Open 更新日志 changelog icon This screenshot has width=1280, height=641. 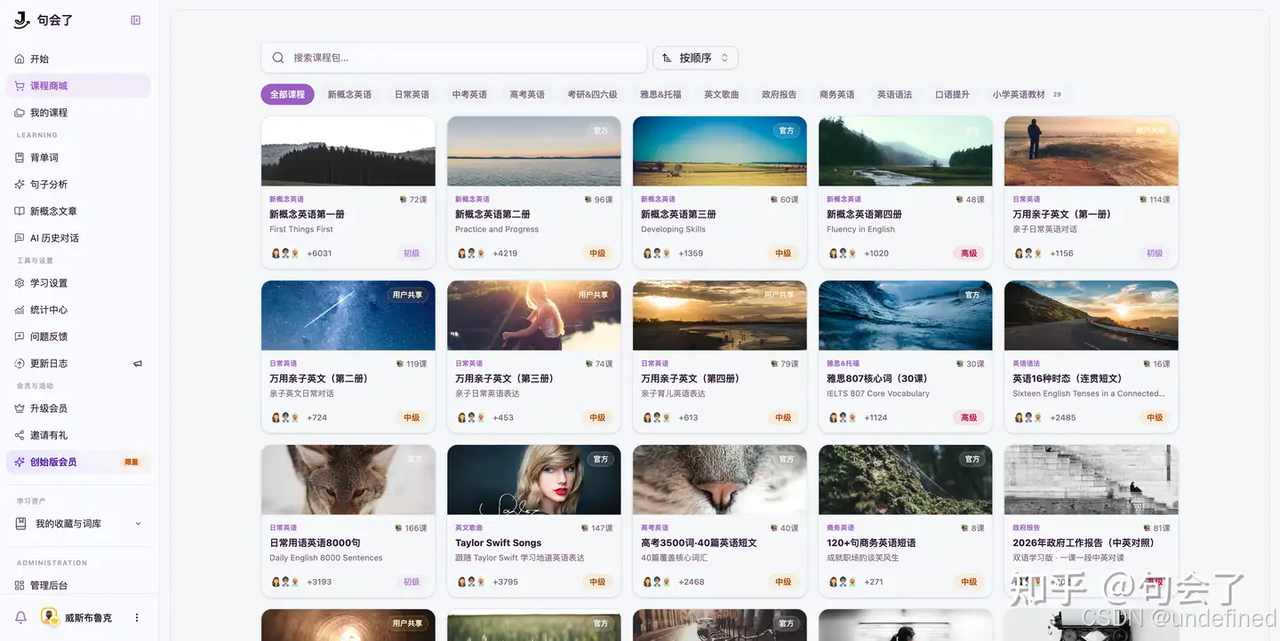pyautogui.click(x=20, y=363)
